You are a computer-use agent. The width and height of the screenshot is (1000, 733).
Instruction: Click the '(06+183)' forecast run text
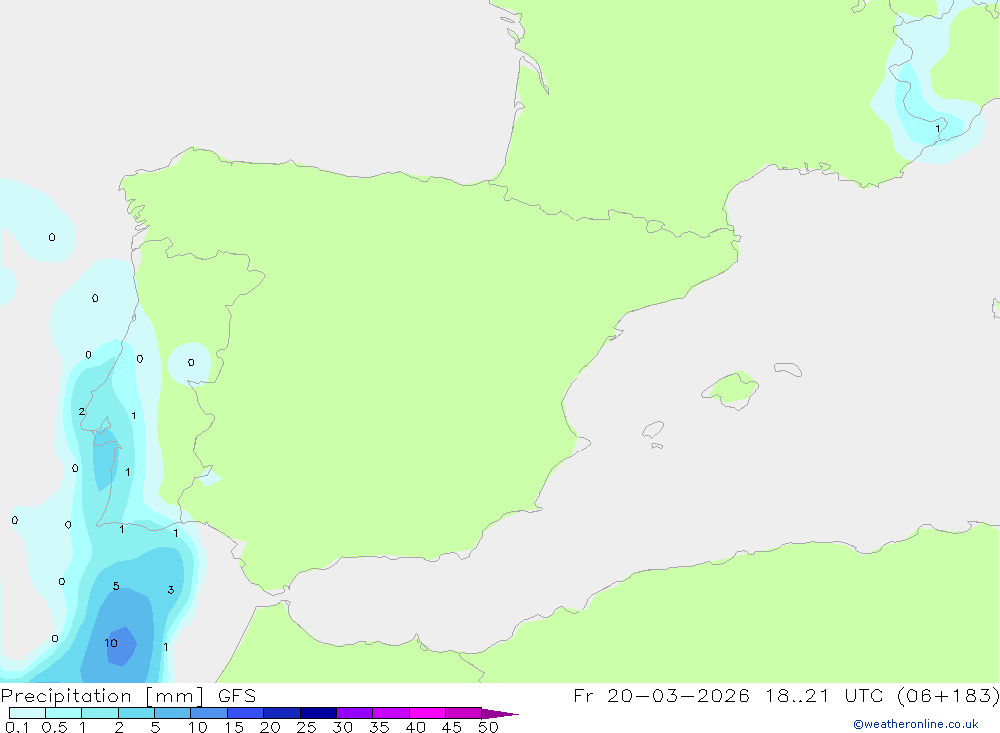point(948,695)
